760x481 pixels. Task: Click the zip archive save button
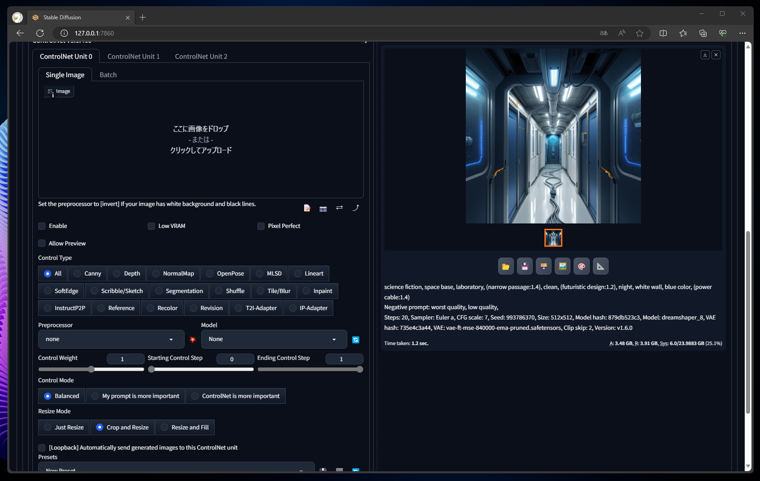(543, 266)
